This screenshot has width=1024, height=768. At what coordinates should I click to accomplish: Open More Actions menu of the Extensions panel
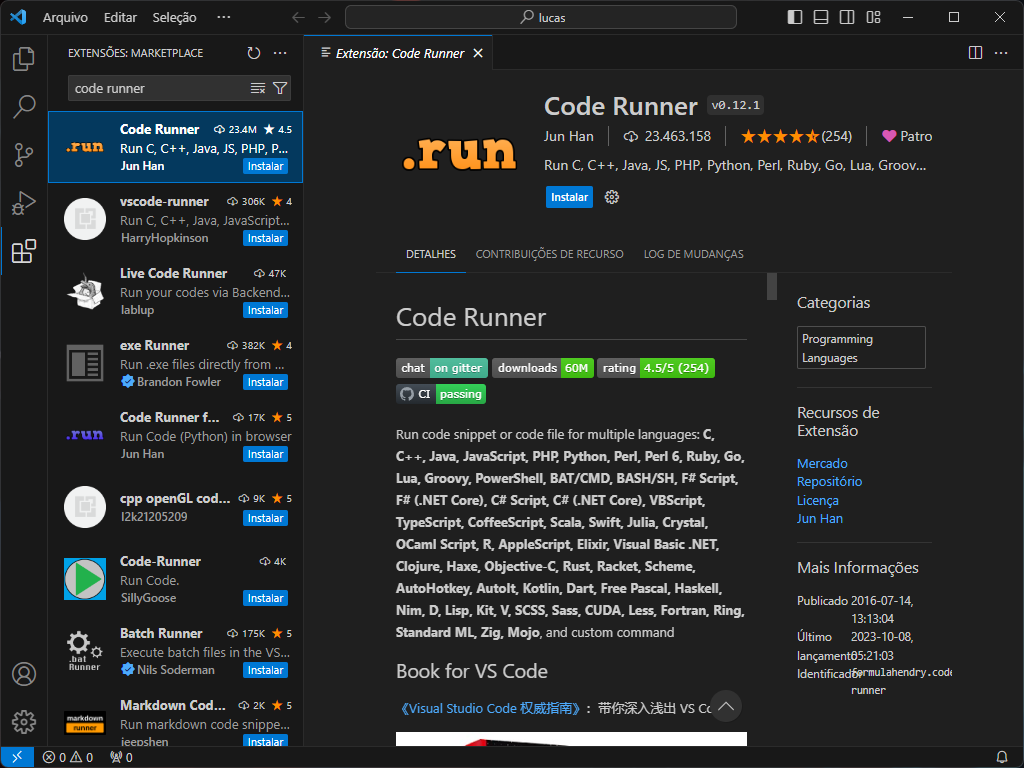click(280, 53)
